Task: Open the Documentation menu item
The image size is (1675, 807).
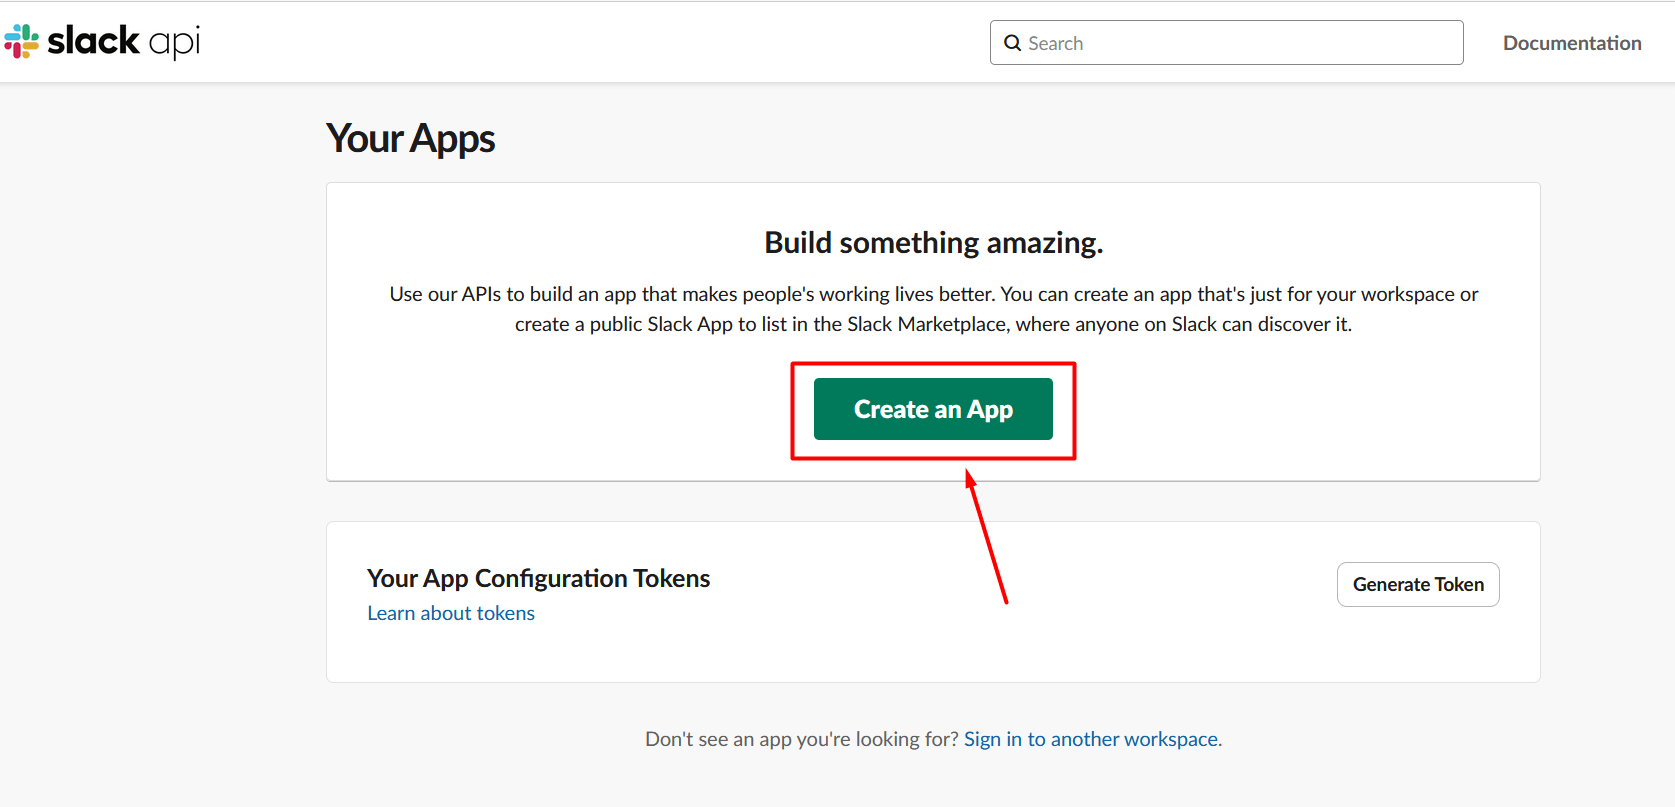Action: click(1571, 43)
